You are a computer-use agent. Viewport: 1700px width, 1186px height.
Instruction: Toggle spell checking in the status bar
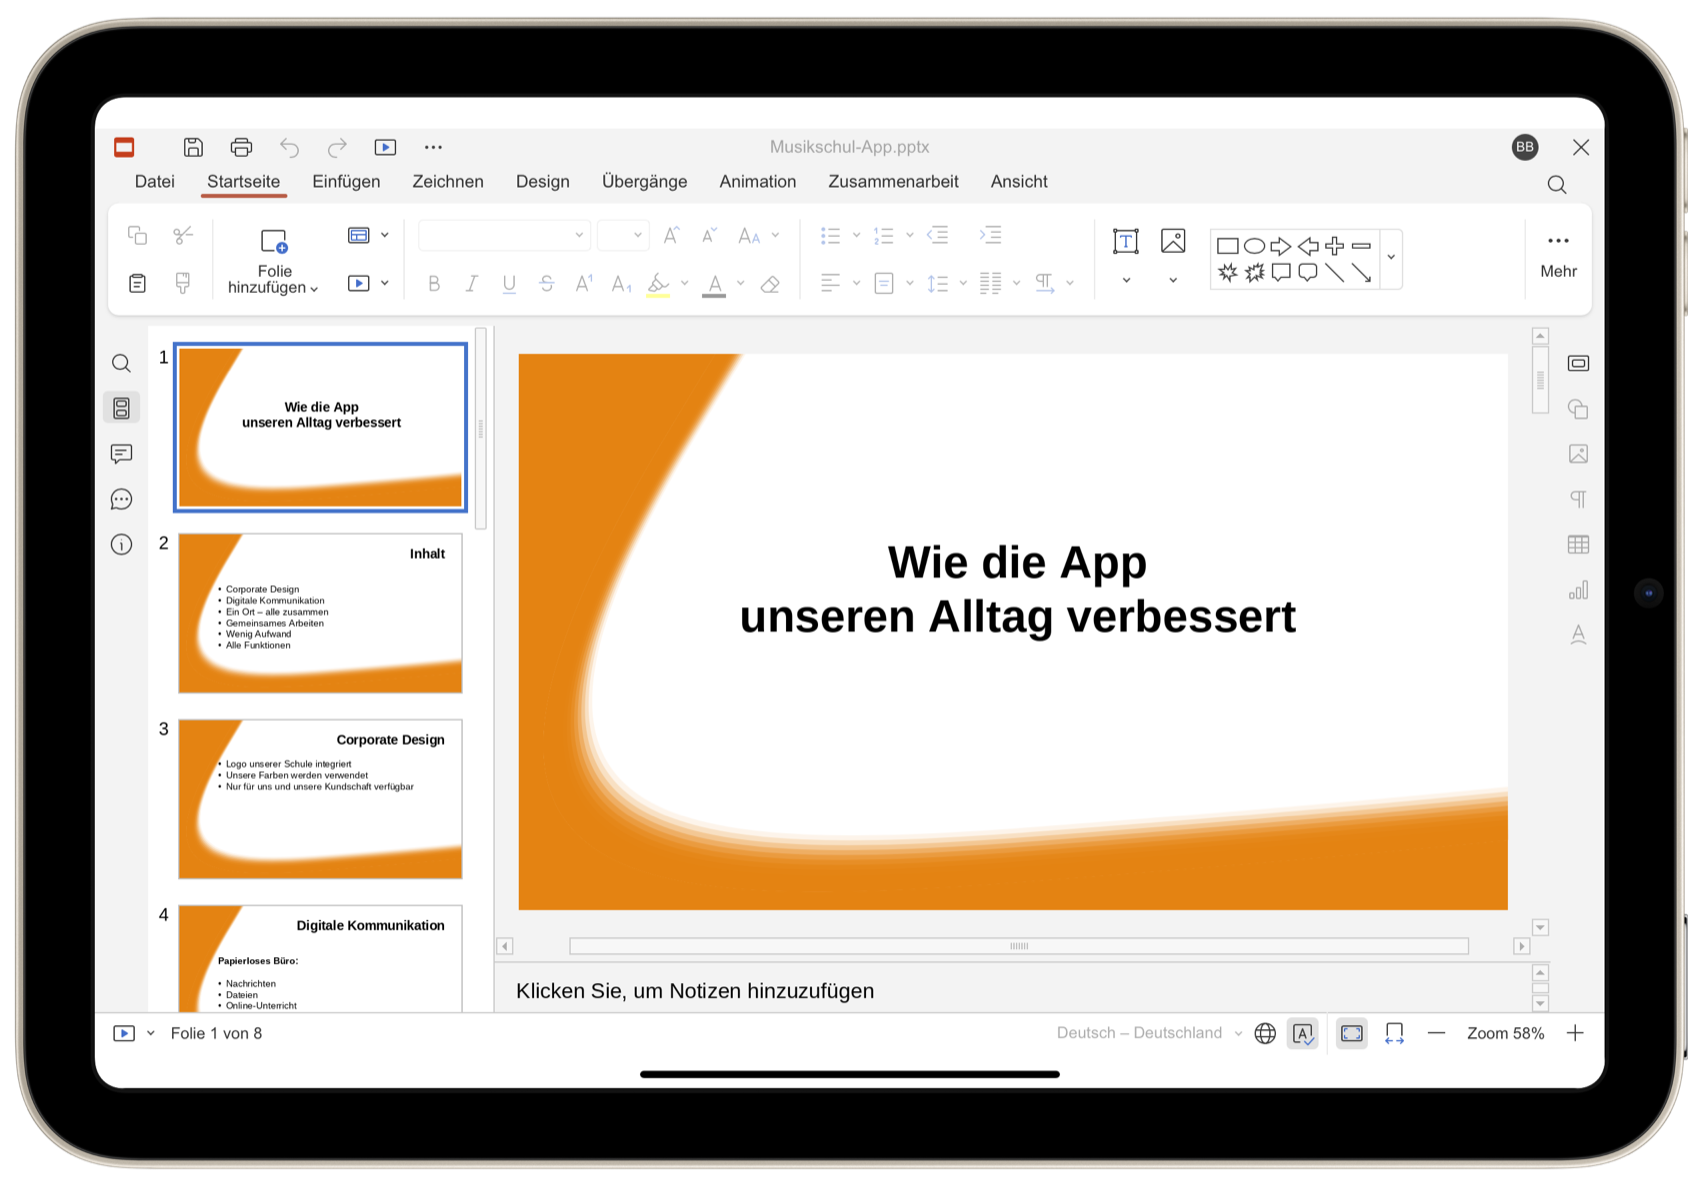coord(1303,1034)
